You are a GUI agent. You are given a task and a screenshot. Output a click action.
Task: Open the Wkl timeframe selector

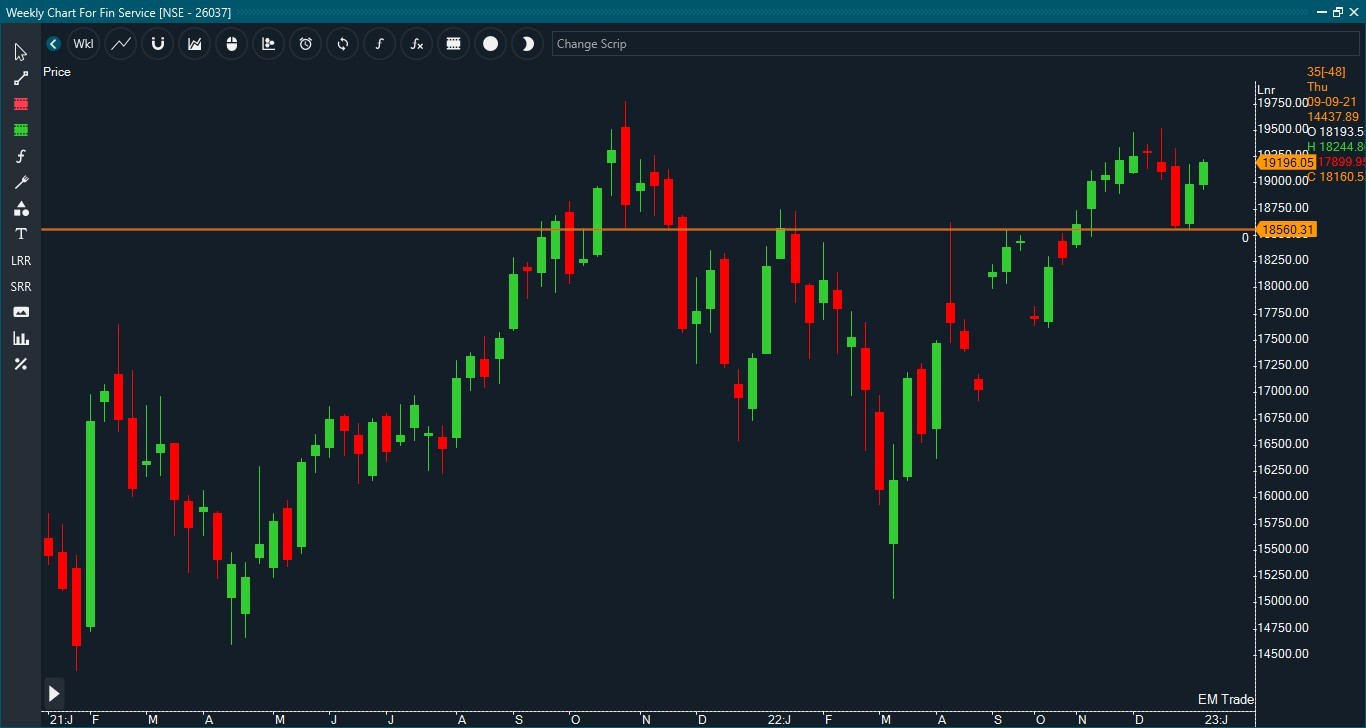pyautogui.click(x=83, y=44)
